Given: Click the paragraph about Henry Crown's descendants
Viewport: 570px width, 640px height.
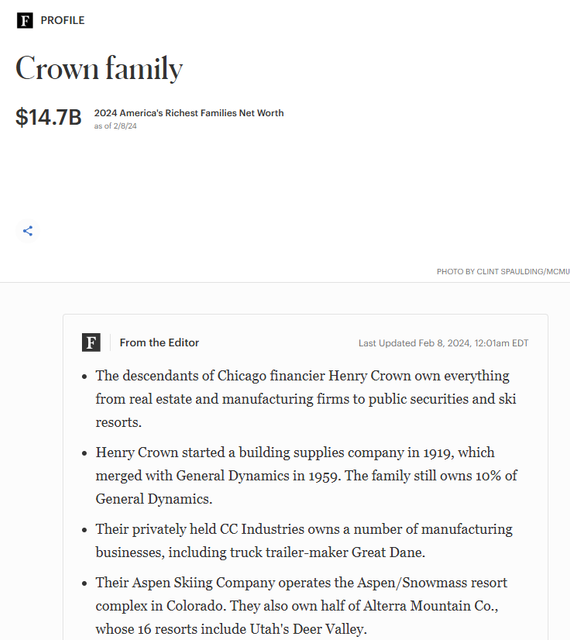Looking at the screenshot, I should 306,399.
